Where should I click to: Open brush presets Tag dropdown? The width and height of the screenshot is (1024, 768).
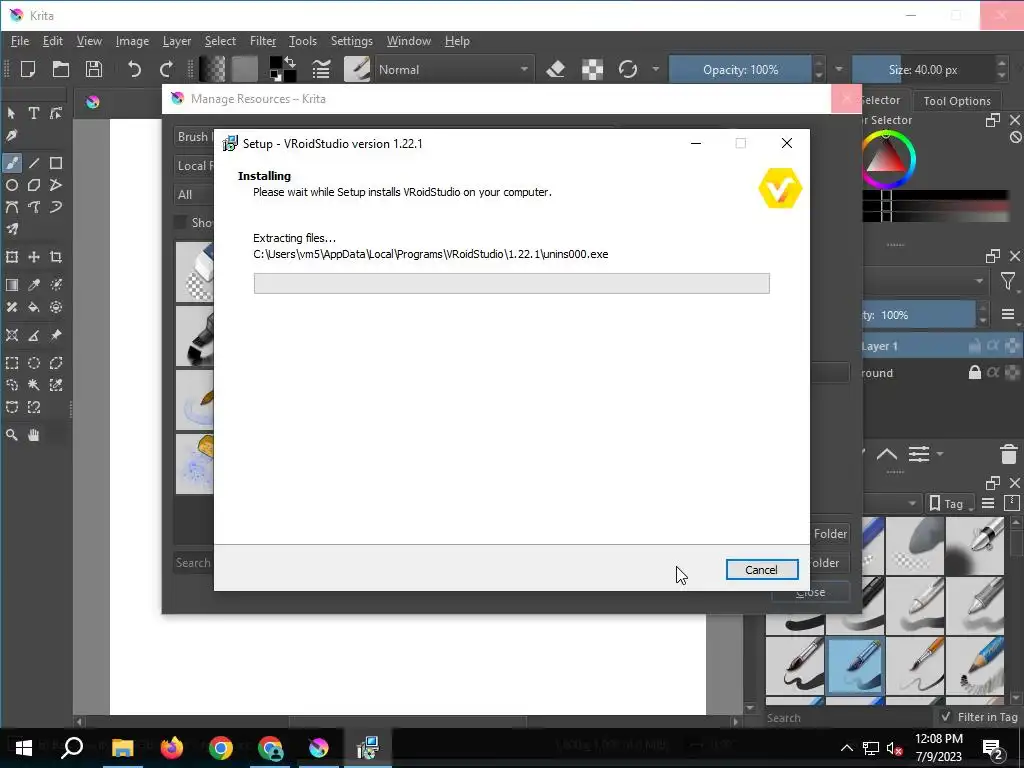pyautogui.click(x=951, y=504)
